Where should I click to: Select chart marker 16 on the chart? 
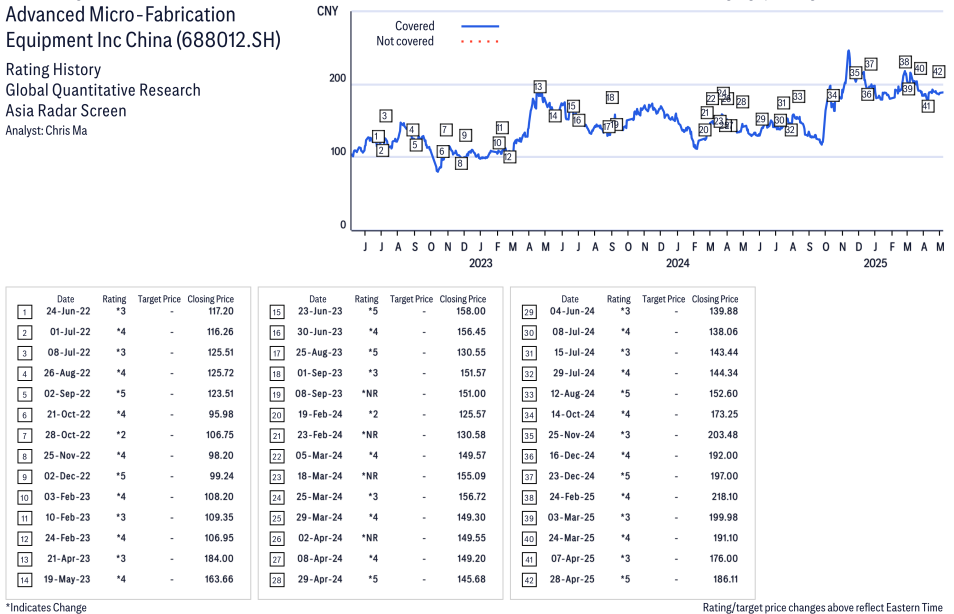pyautogui.click(x=578, y=120)
